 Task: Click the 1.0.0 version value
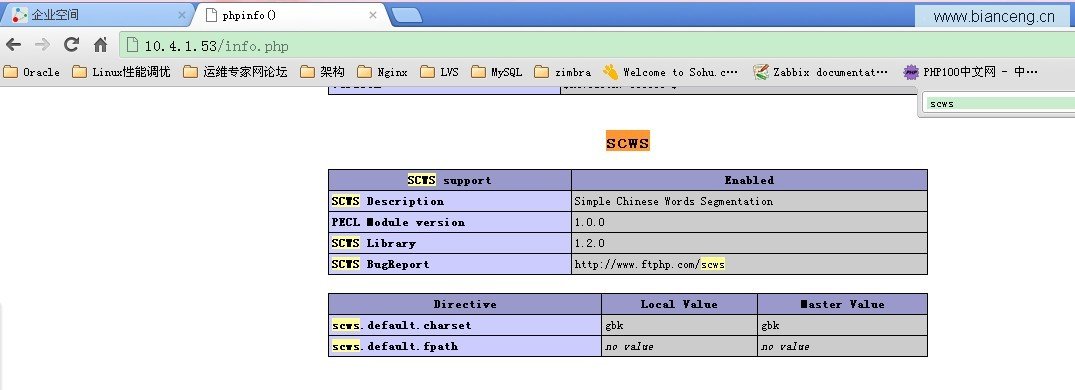tap(590, 223)
